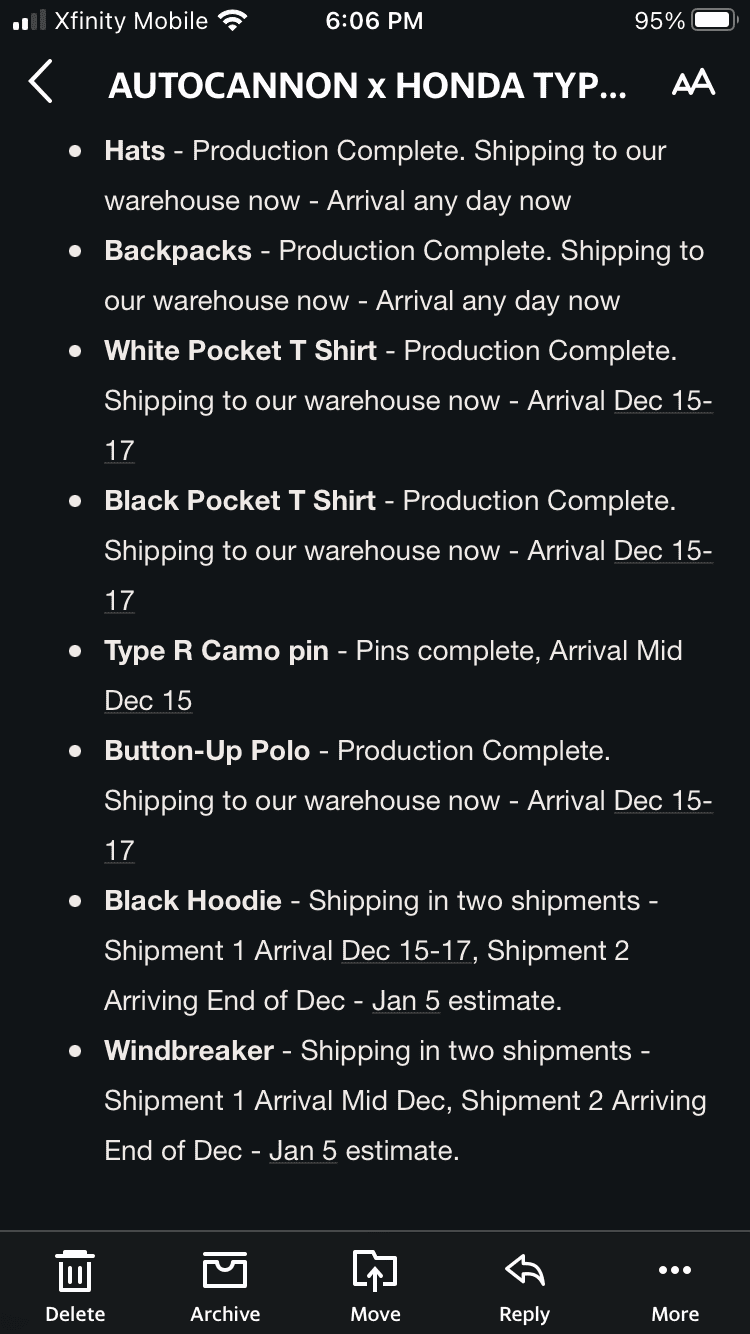This screenshot has width=750, height=1334.
Task: Tap the back arrow icon
Action: 41,83
